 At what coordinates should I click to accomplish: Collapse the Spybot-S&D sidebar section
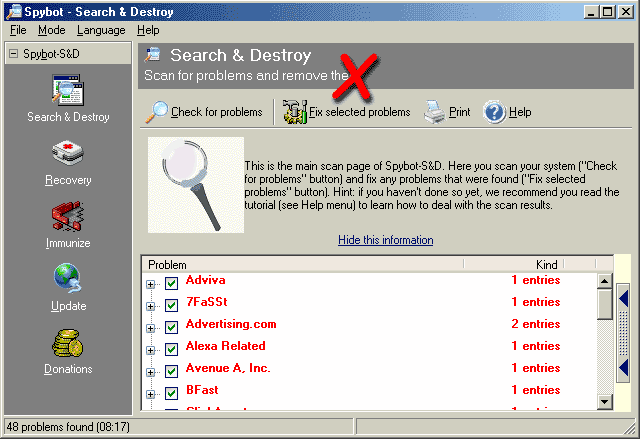pyautogui.click(x=12, y=52)
